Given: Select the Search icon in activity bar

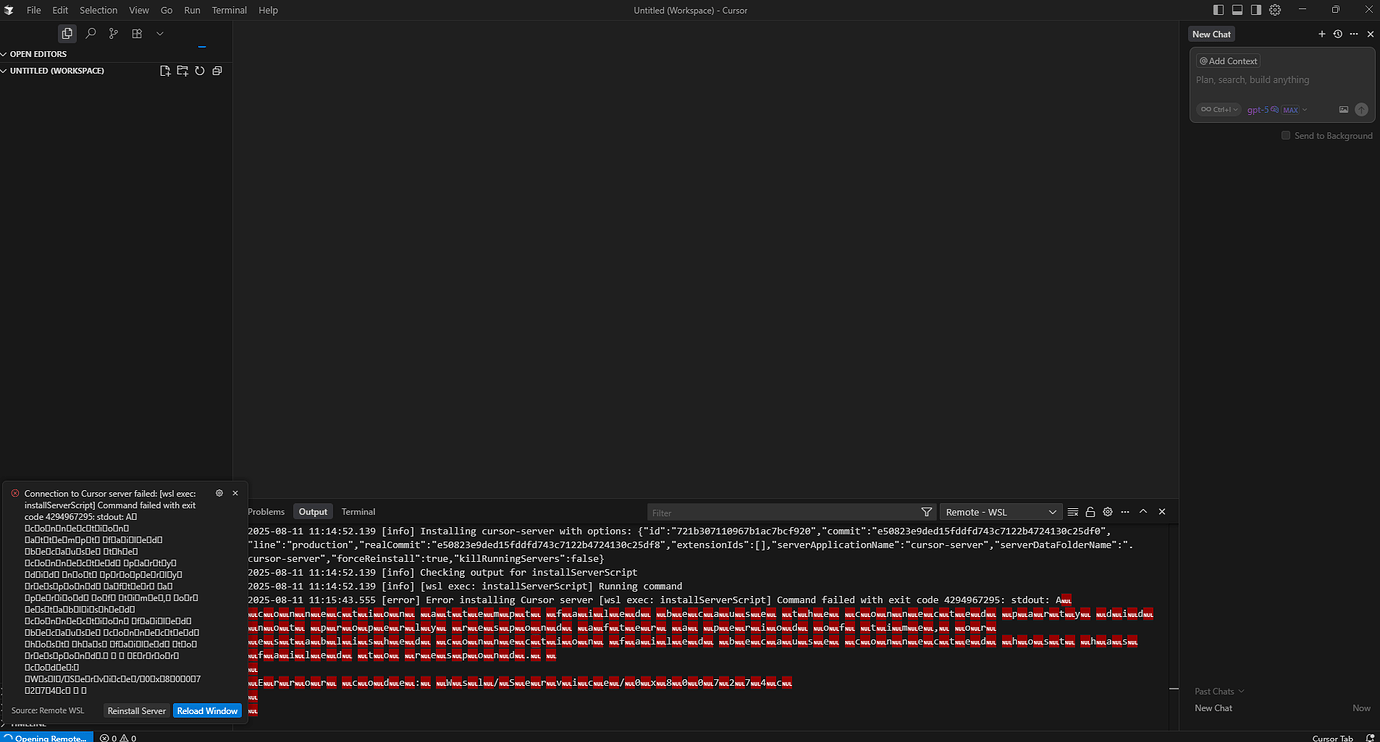Looking at the screenshot, I should point(89,33).
